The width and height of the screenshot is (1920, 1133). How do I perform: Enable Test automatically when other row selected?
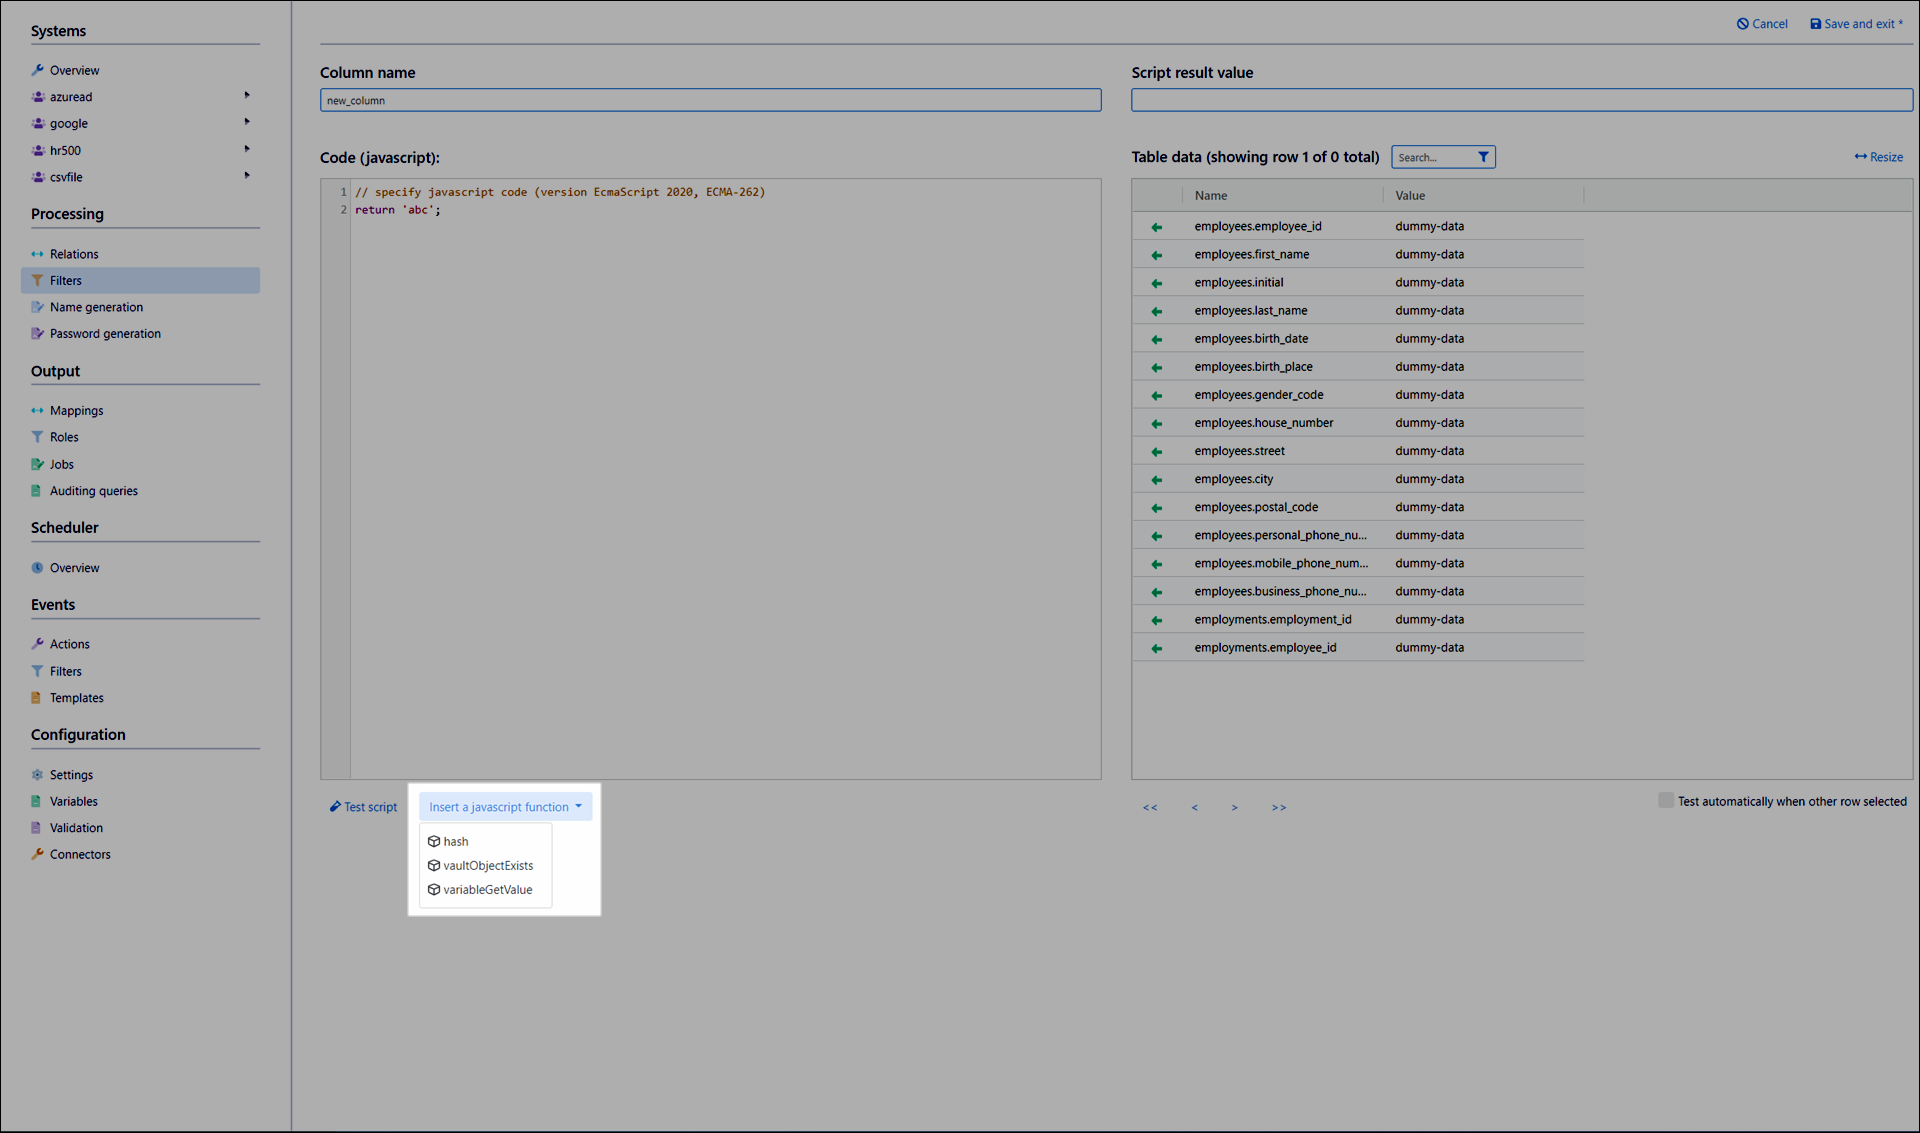point(1665,800)
